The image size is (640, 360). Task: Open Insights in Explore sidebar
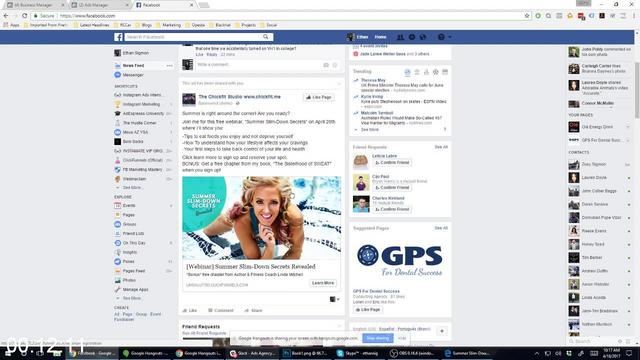click(x=130, y=252)
